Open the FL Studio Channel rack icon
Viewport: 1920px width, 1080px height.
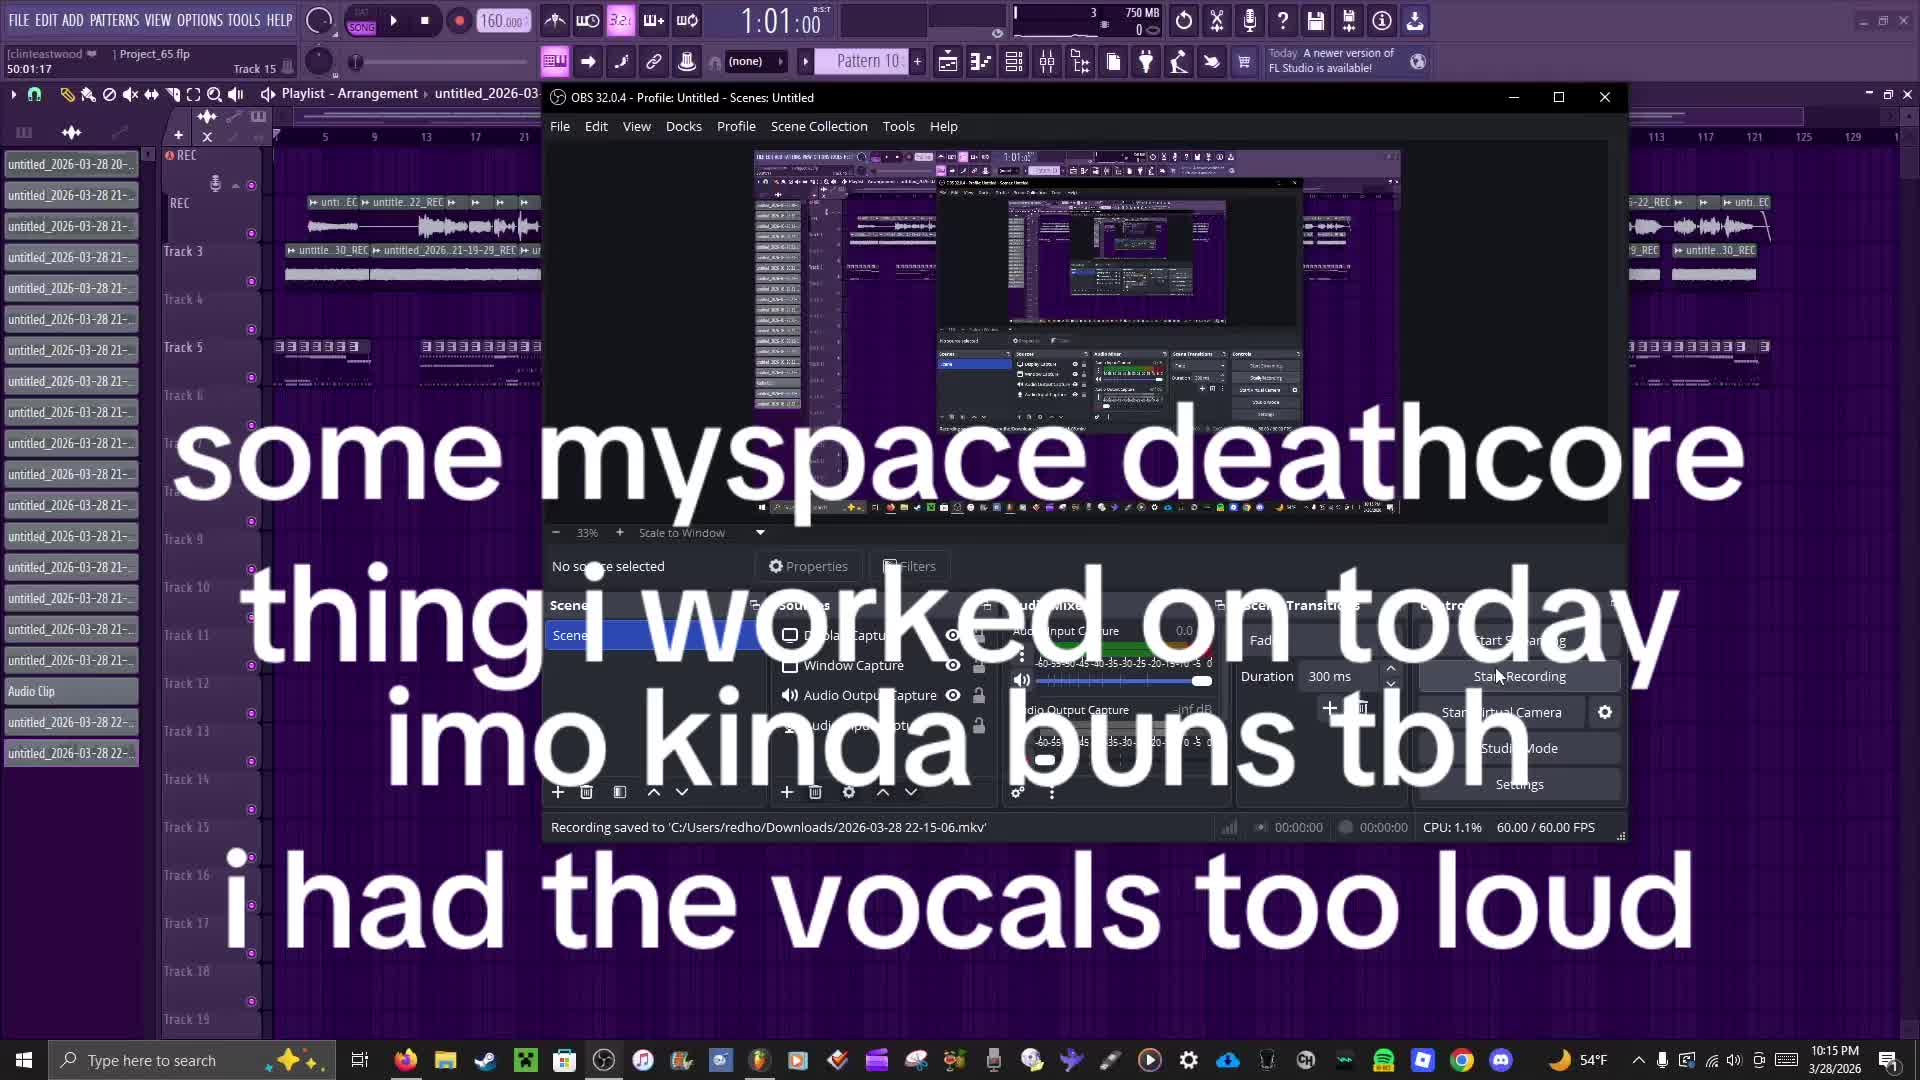1014,62
